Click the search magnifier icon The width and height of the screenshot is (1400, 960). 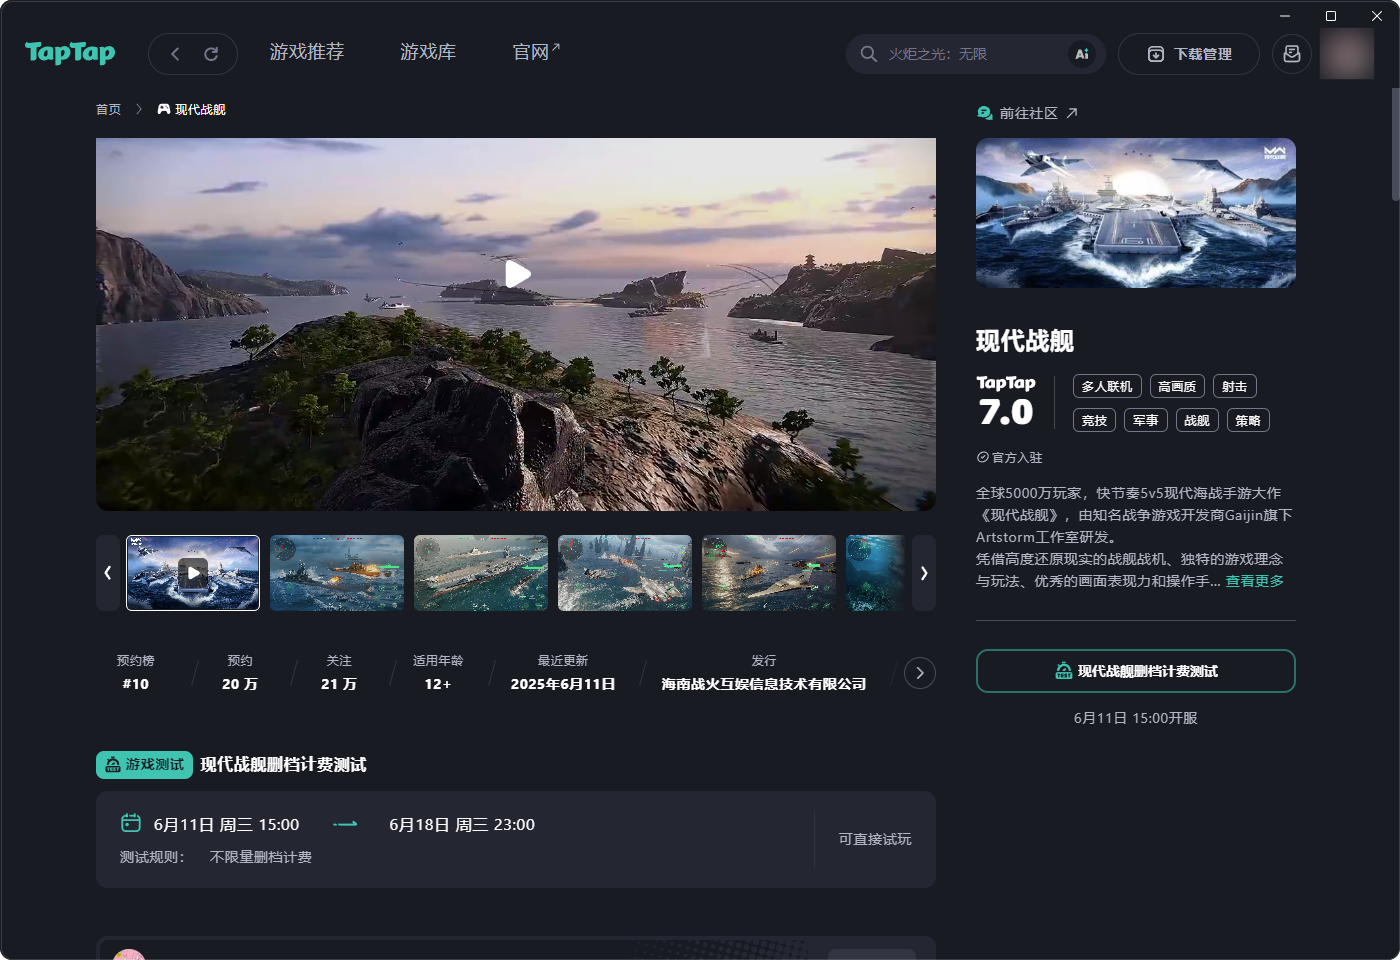[x=869, y=54]
